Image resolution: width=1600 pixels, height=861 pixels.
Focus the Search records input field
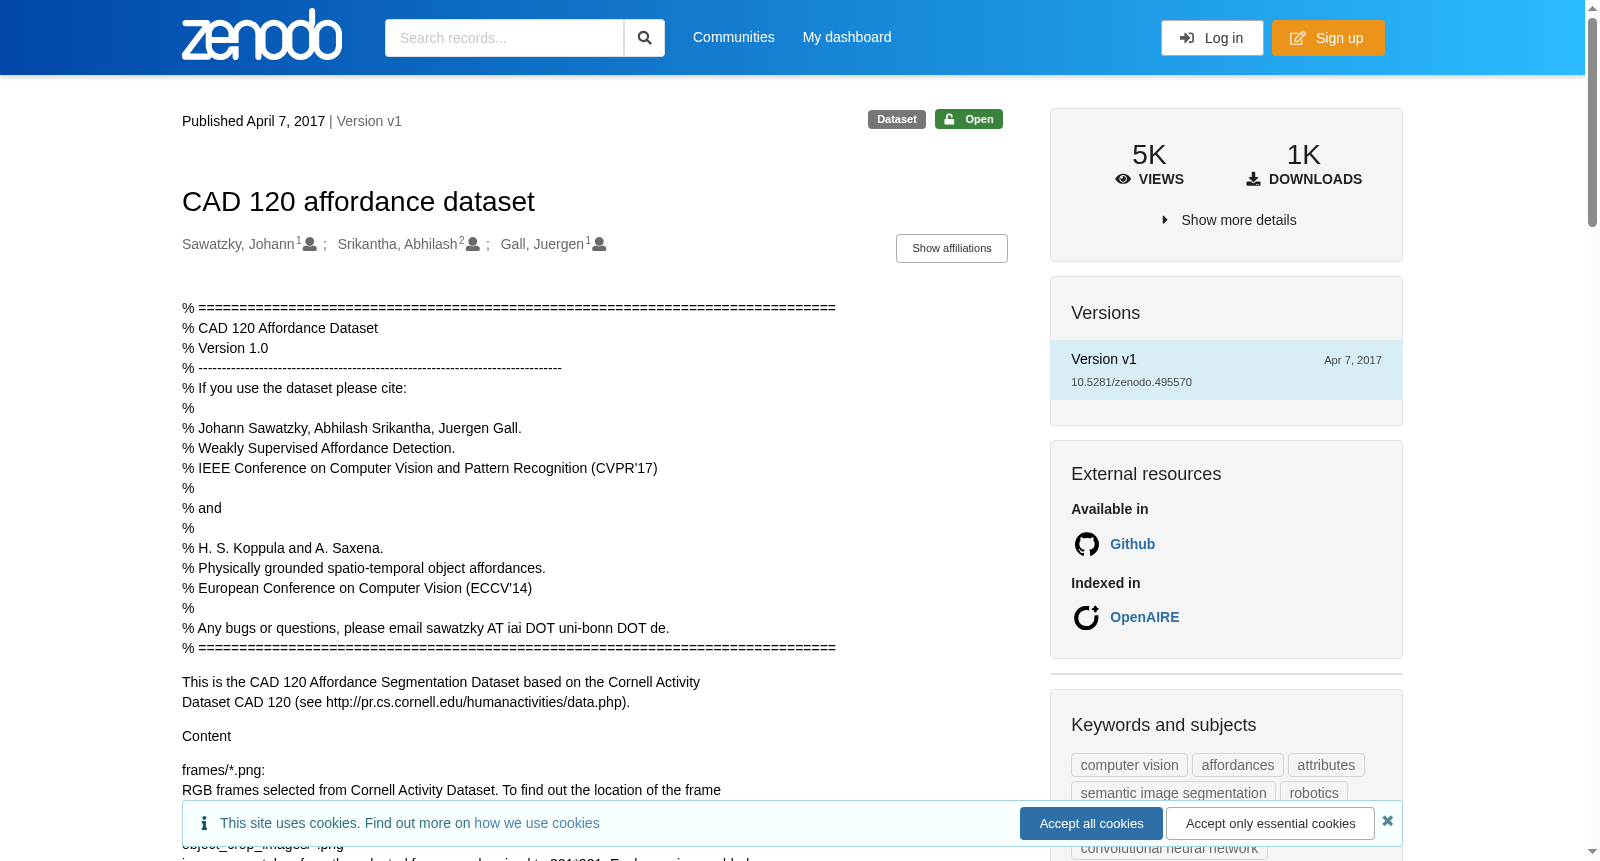(504, 38)
